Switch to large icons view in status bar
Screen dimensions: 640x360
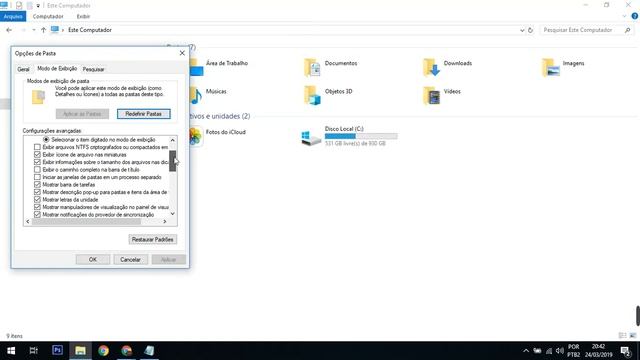click(x=633, y=336)
